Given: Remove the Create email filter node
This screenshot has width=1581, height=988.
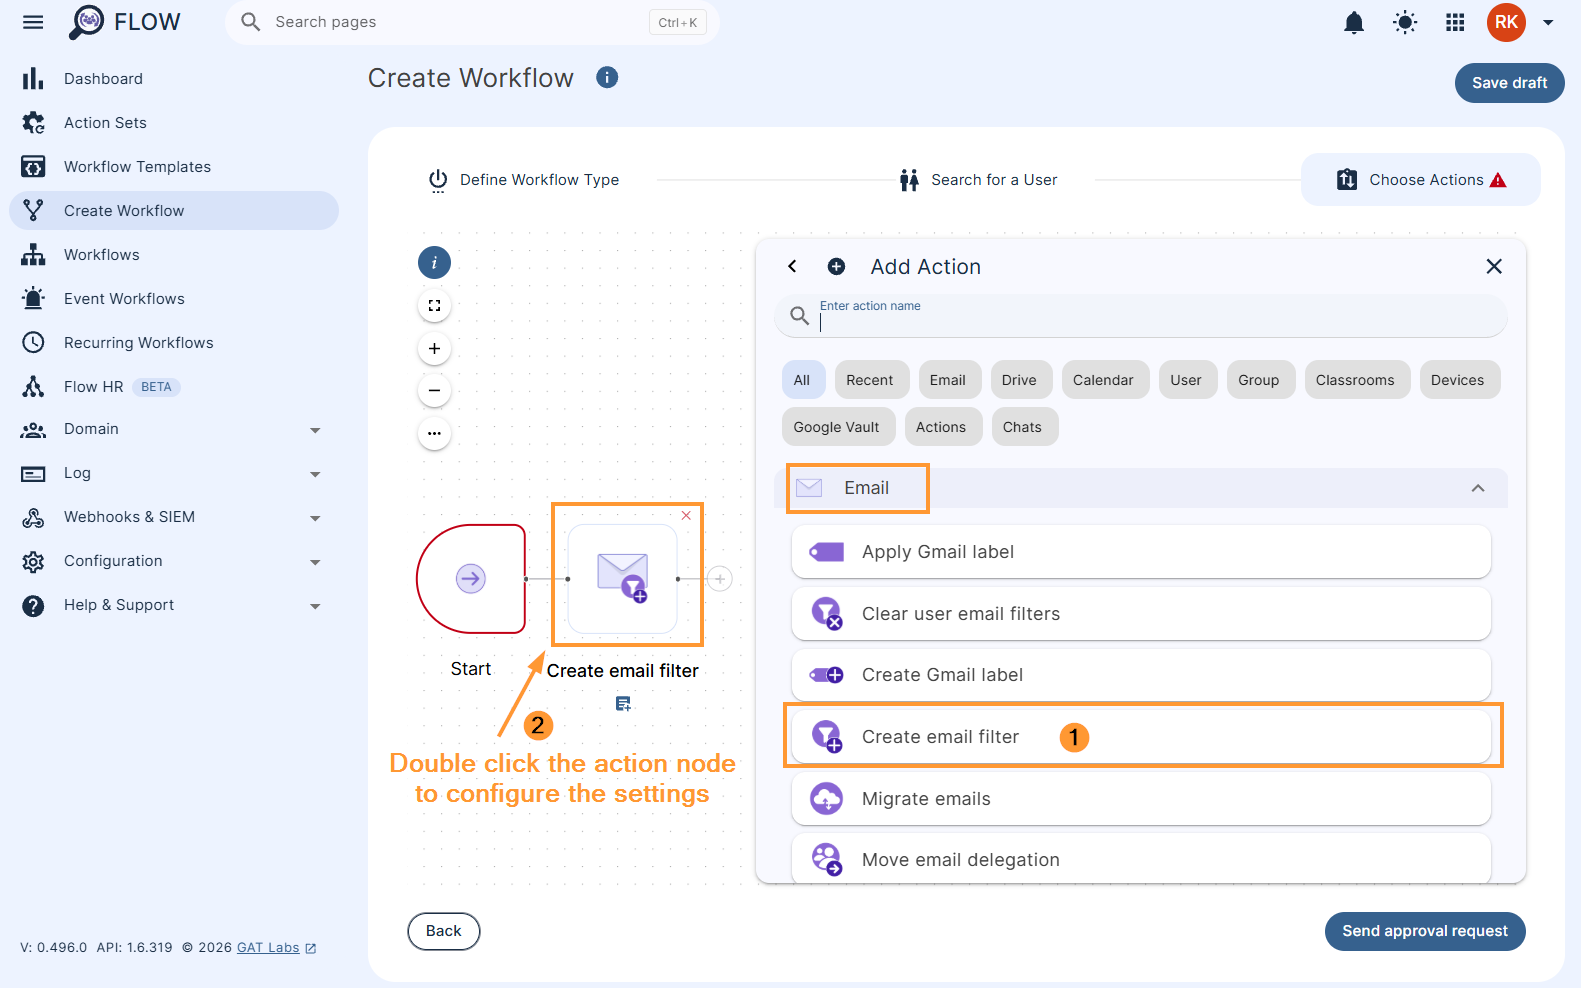Looking at the screenshot, I should tap(686, 516).
